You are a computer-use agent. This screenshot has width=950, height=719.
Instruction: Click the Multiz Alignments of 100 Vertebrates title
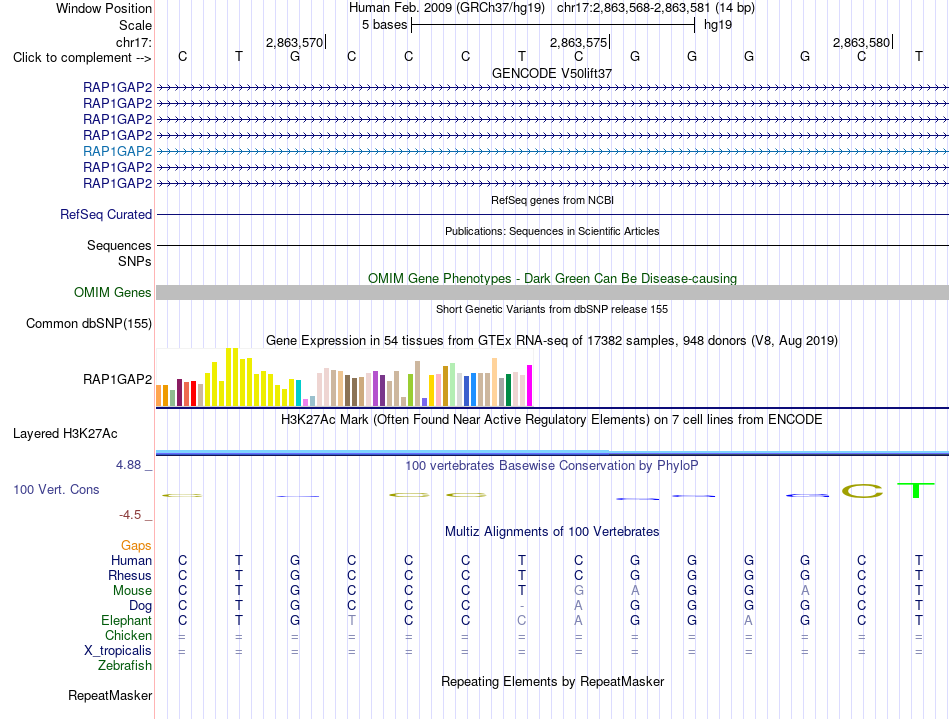(x=552, y=531)
